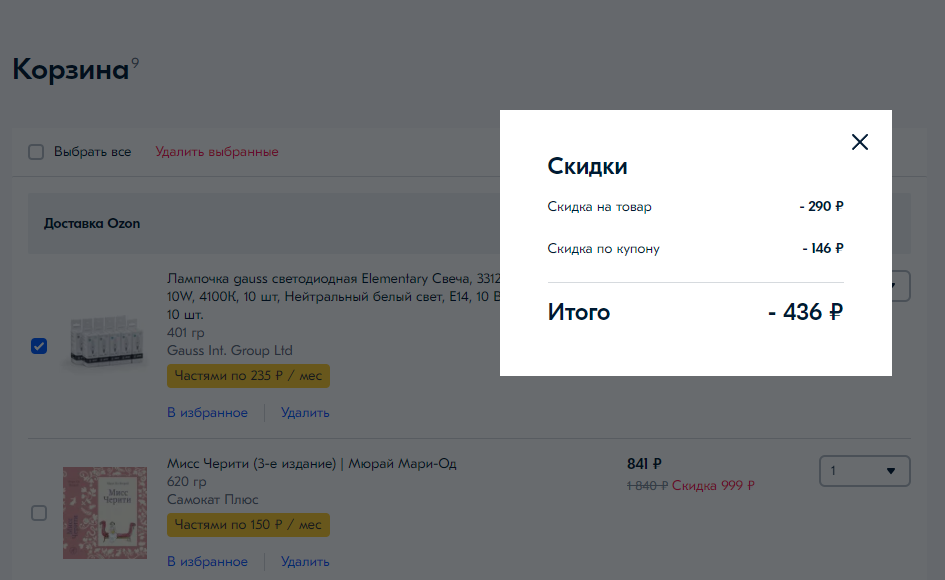Expand quantity dropdown for Мисс Черити book
This screenshot has width=945, height=580.
864,471
